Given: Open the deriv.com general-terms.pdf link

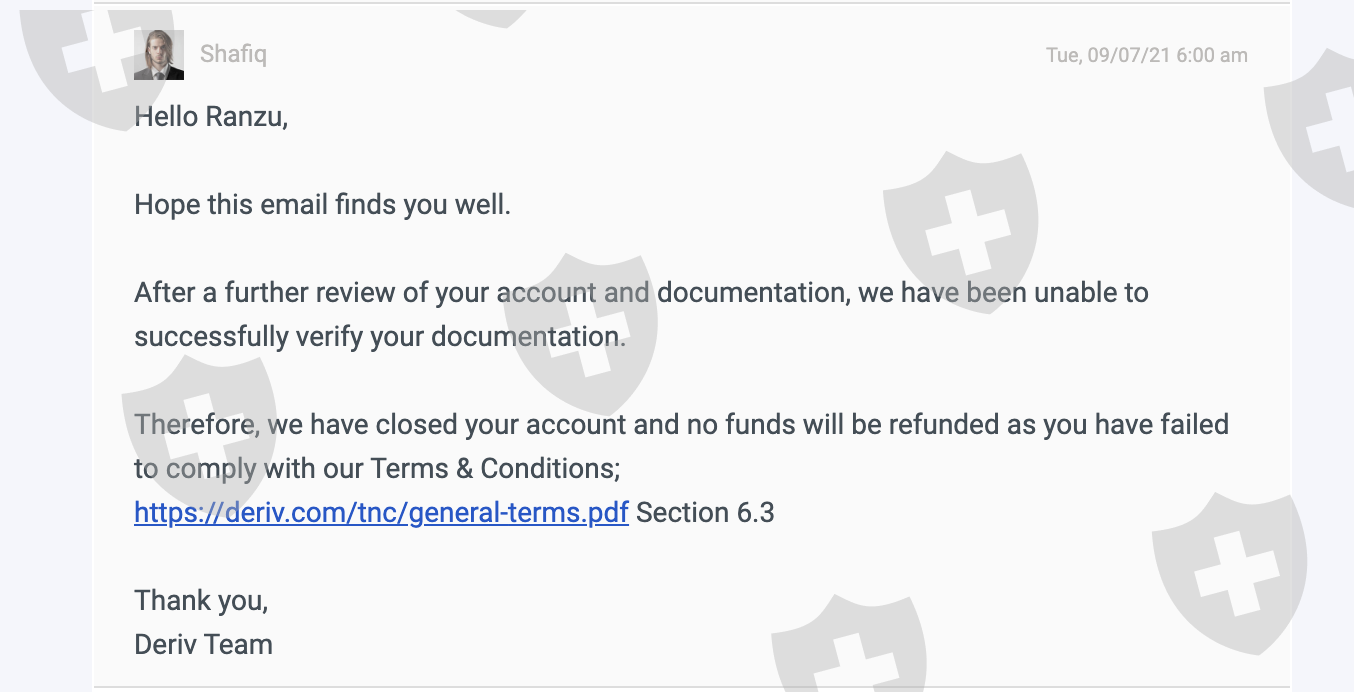Looking at the screenshot, I should pos(381,513).
